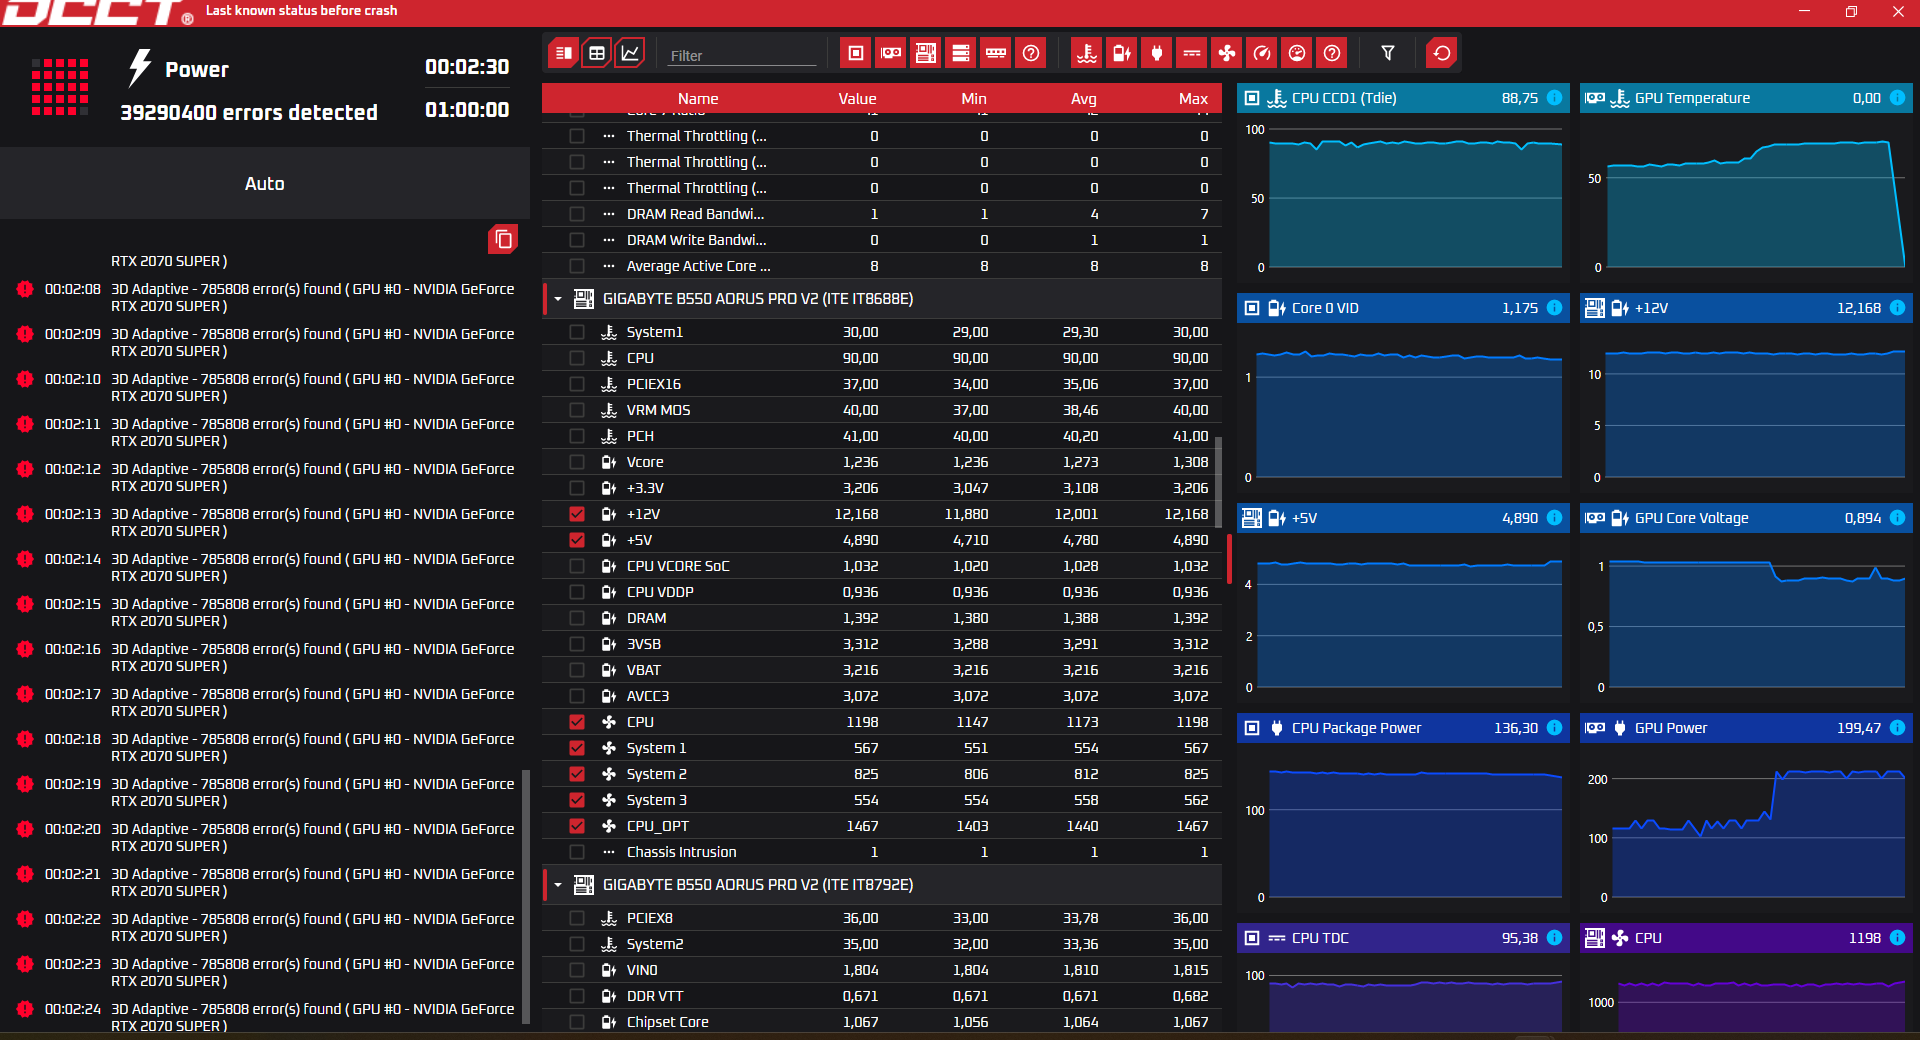
Task: Switch to combined table and graph view
Action: pos(564,53)
